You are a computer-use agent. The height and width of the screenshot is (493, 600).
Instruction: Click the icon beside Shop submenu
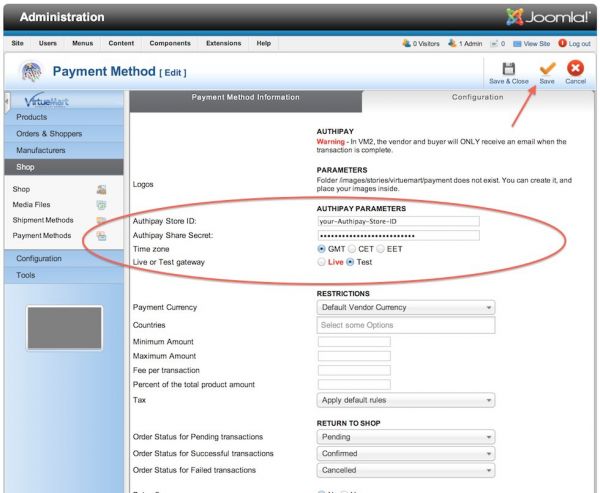point(101,189)
